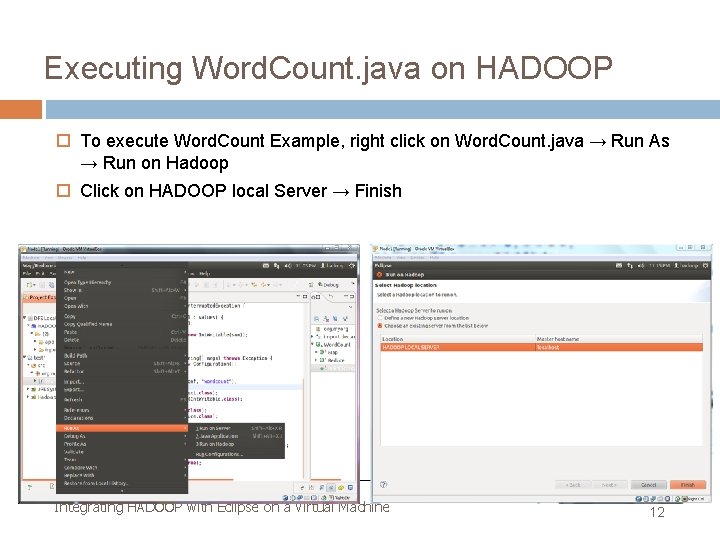Open gear menu in Run on Hadoop window's panel

point(705,265)
